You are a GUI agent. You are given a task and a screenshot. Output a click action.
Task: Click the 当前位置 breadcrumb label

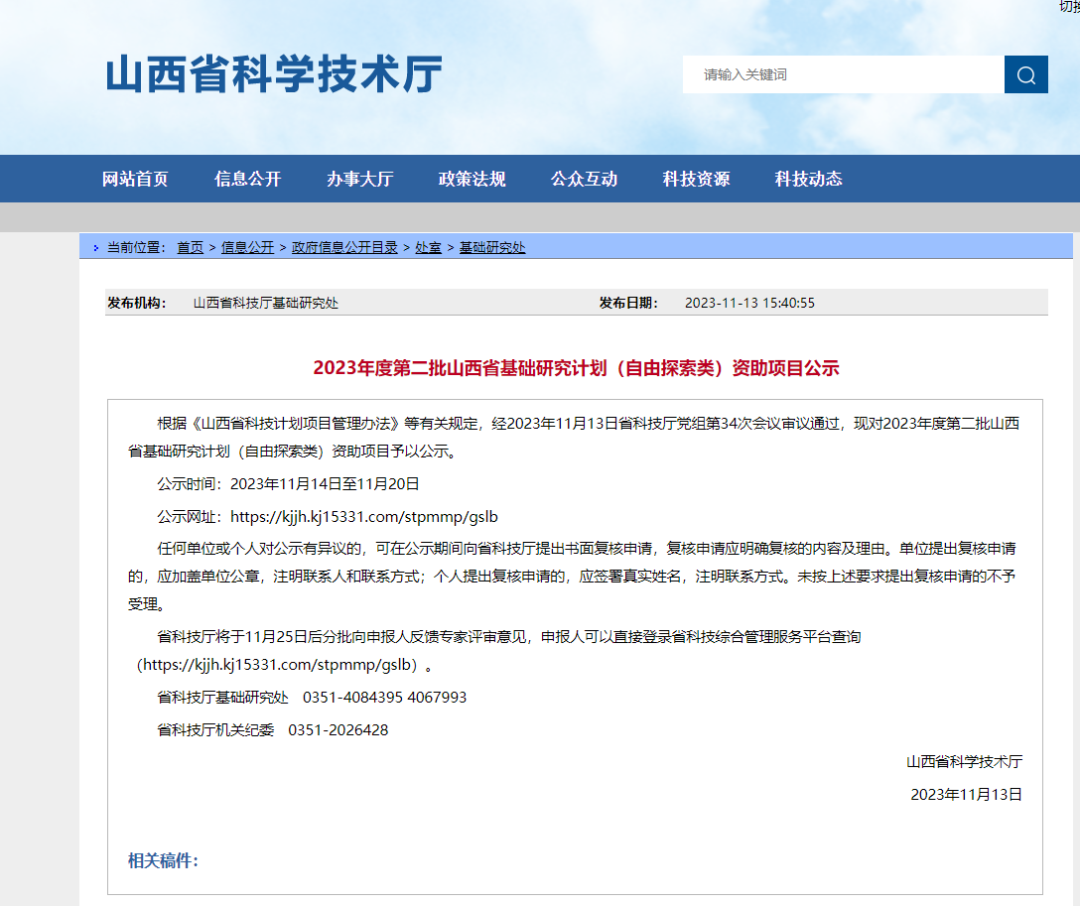tap(136, 247)
